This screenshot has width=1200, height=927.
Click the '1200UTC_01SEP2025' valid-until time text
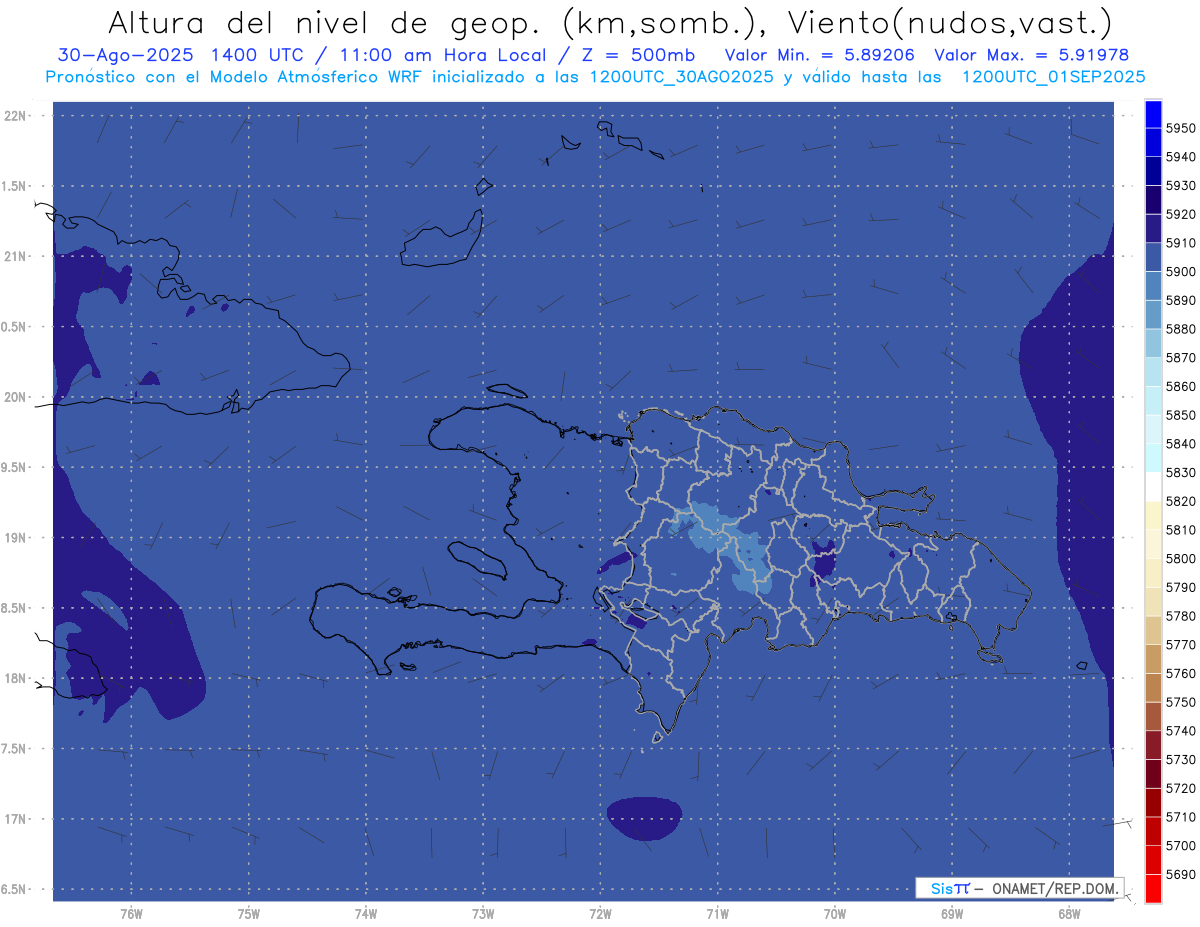1053,76
